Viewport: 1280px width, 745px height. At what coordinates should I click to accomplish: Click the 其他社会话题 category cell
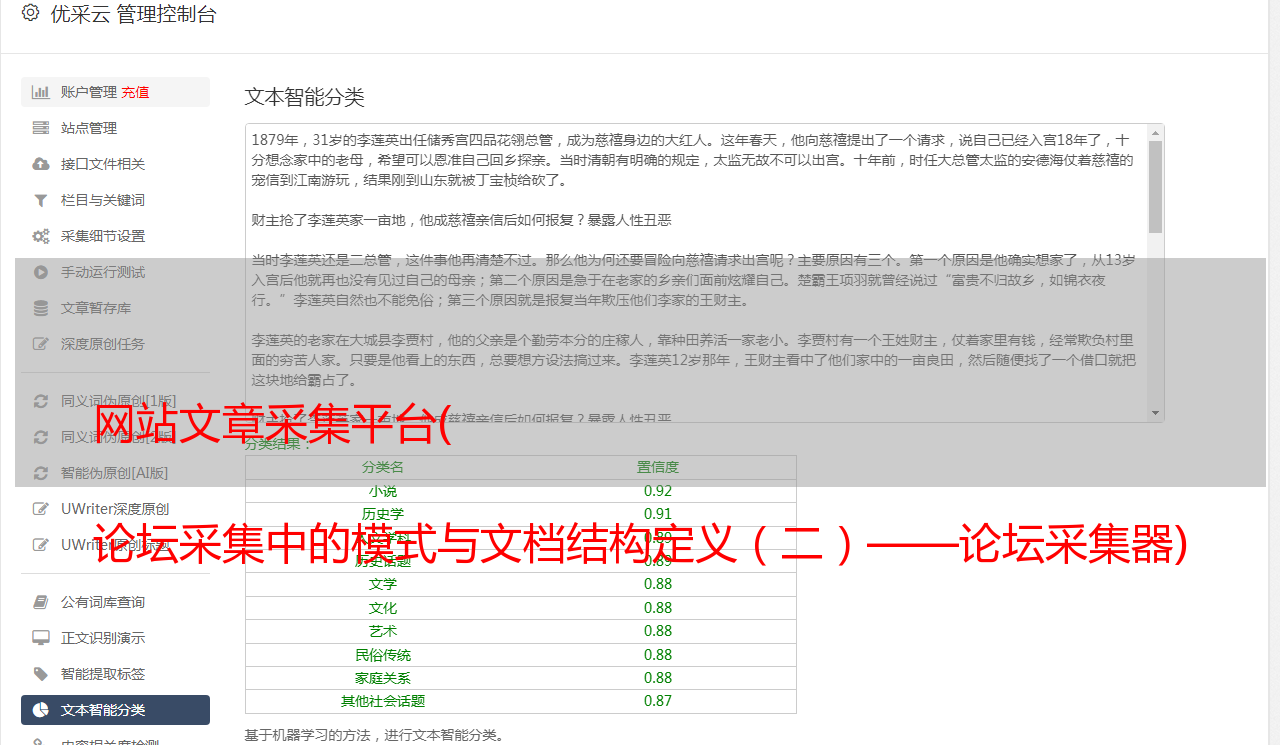pyautogui.click(x=383, y=701)
